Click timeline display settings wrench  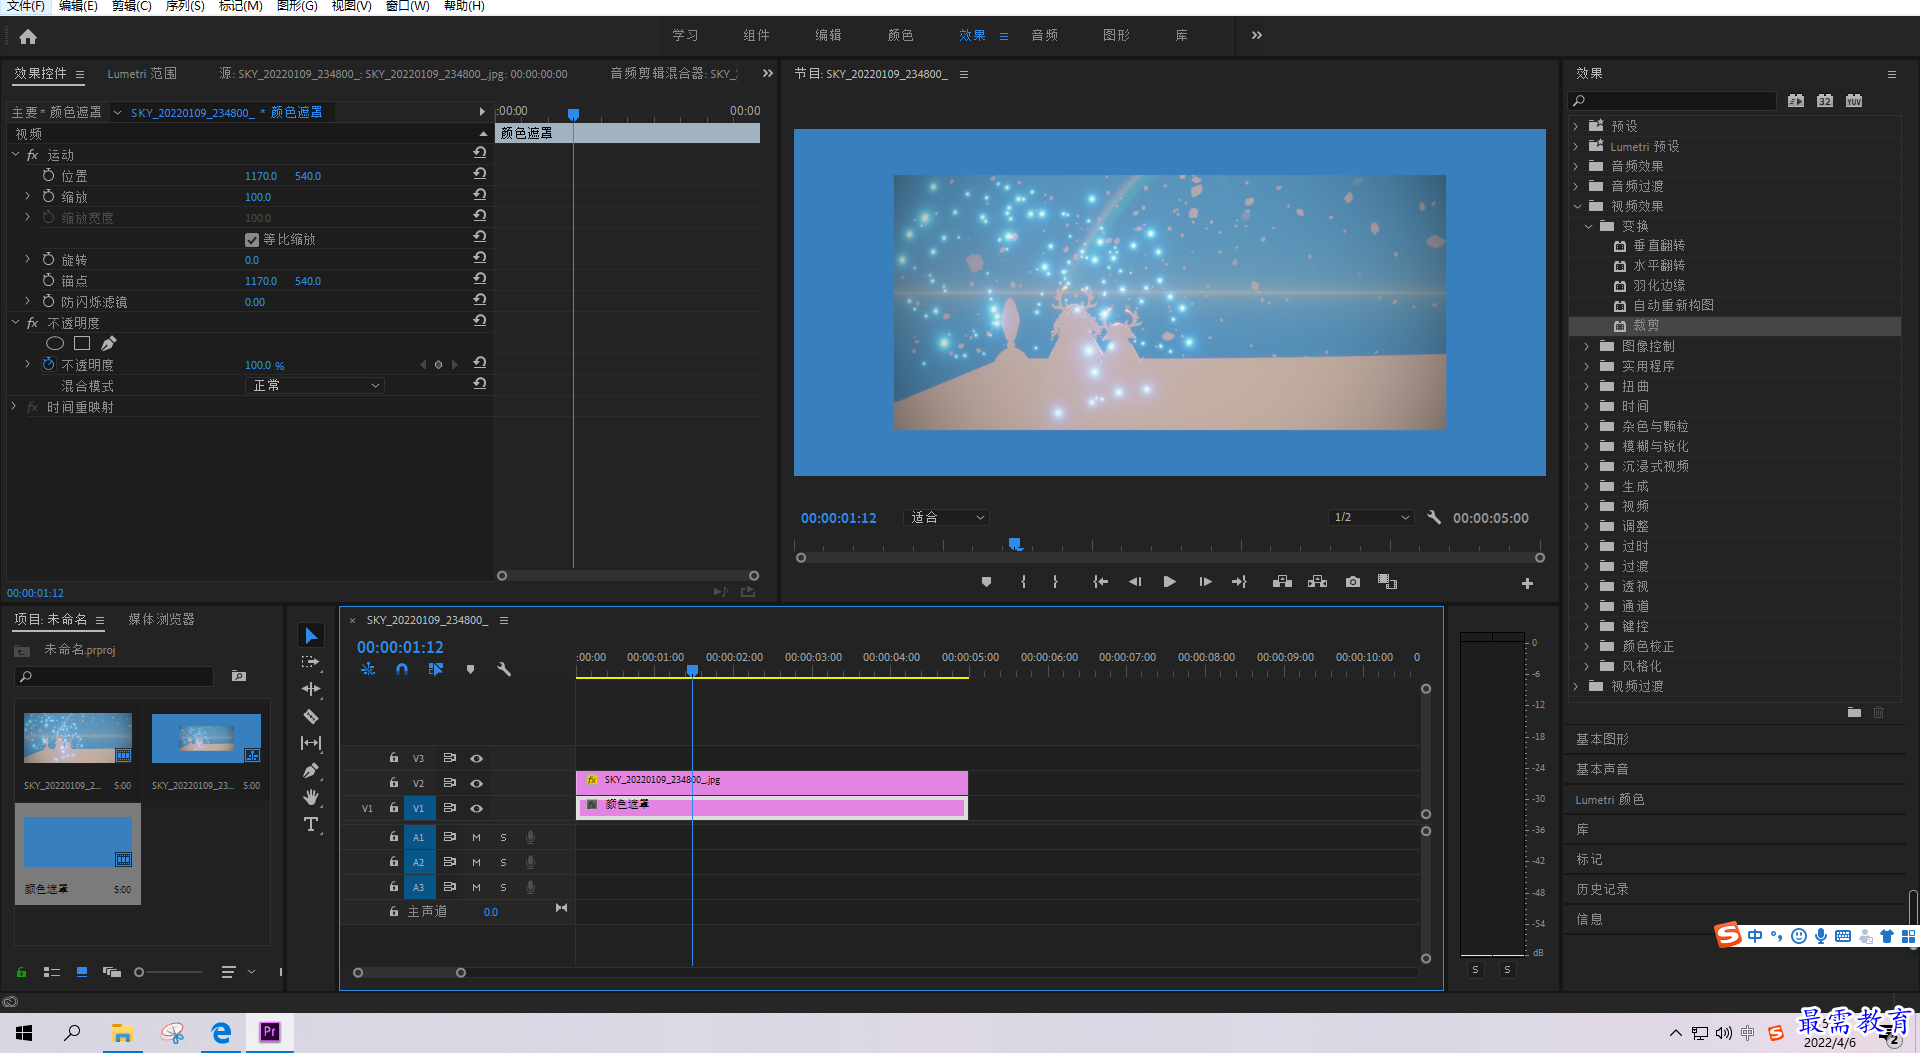point(504,669)
